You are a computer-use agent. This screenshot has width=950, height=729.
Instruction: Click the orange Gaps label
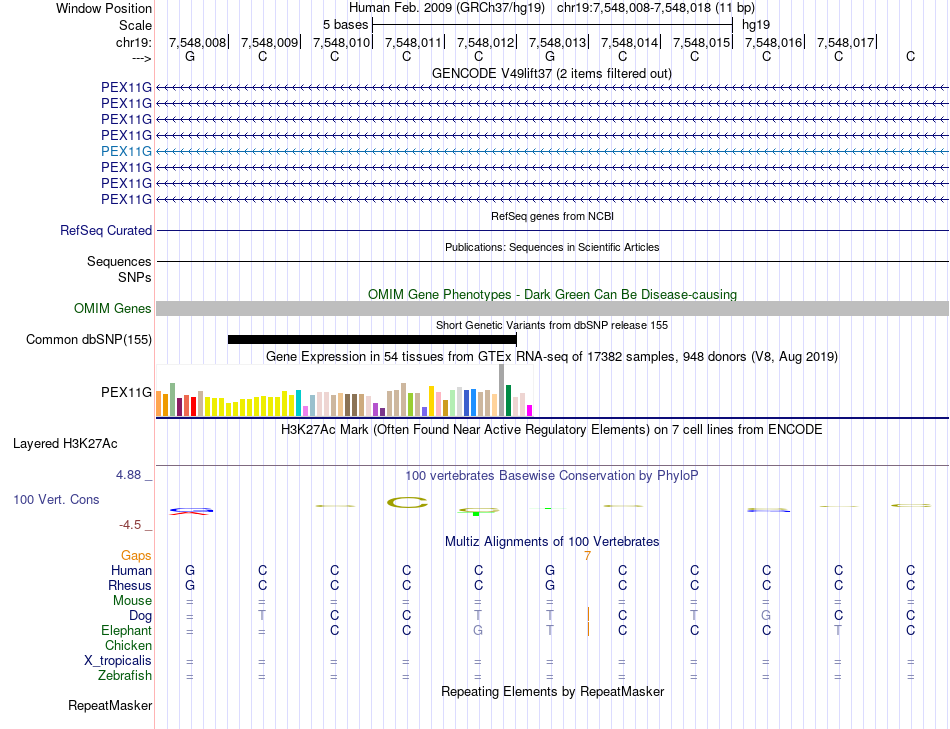pyautogui.click(x=136, y=556)
